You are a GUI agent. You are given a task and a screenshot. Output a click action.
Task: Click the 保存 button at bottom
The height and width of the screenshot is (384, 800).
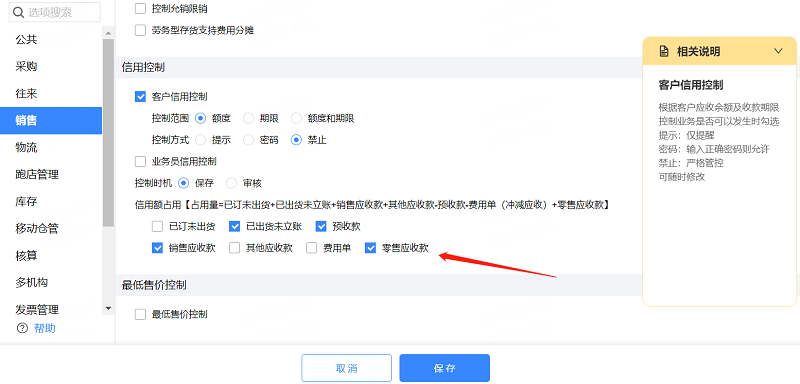click(444, 368)
